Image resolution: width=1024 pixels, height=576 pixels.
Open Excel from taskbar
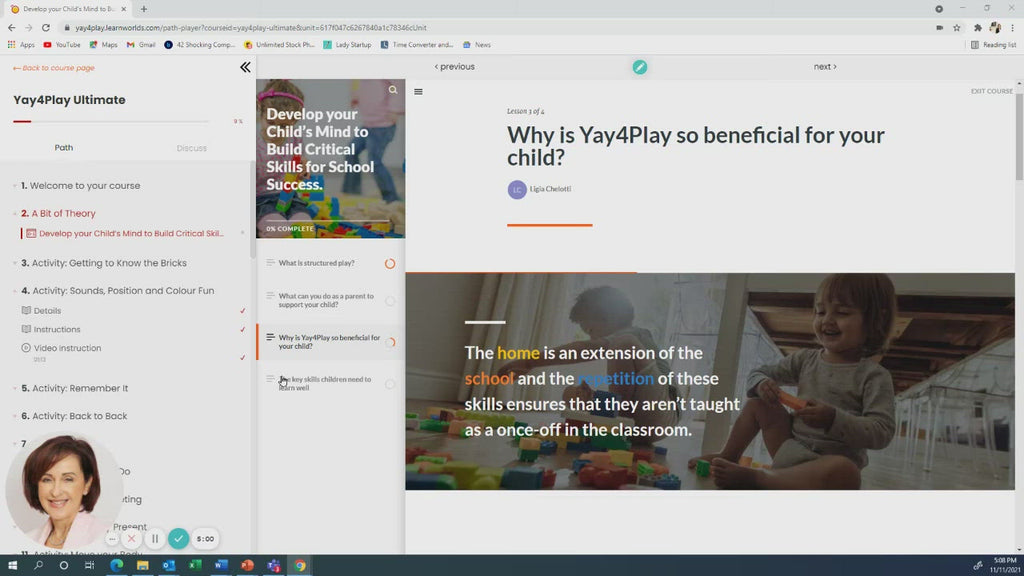[x=195, y=565]
